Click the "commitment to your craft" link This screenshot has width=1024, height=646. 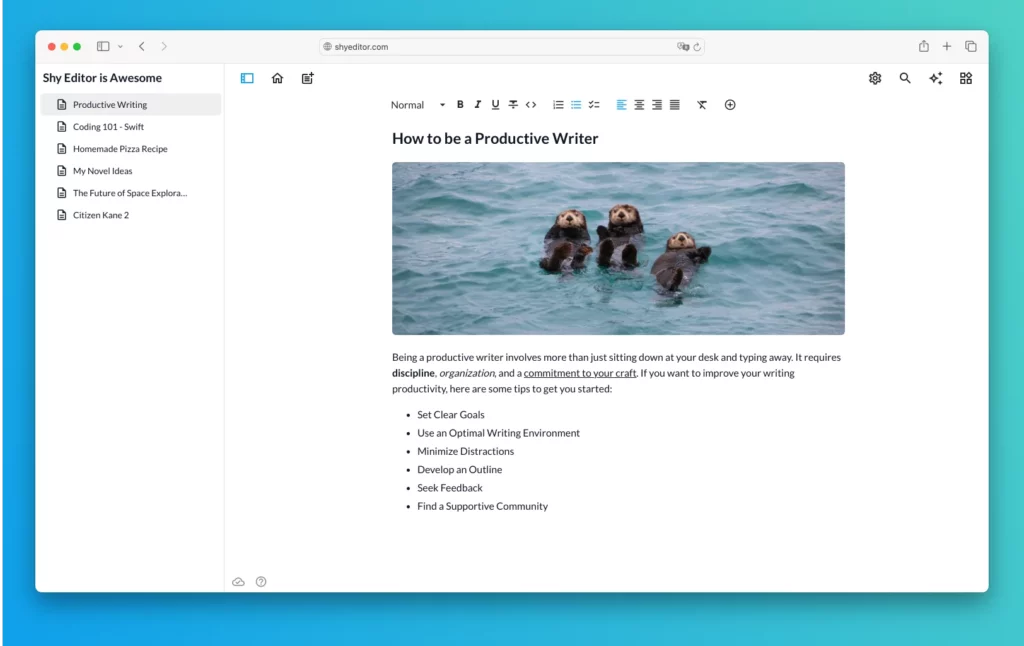pyautogui.click(x=580, y=374)
